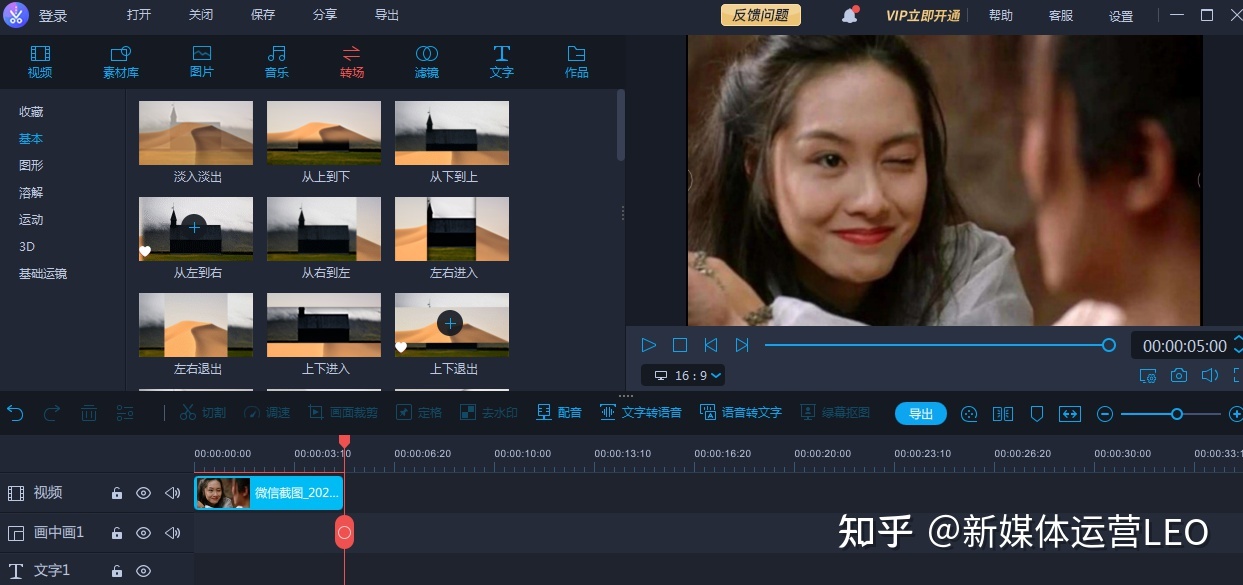Click the 导出 export button
1243x585 pixels.
(x=920, y=413)
